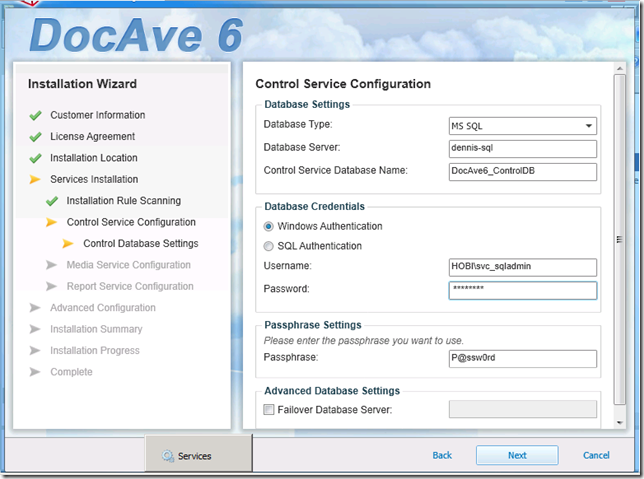
Task: Click the Back link
Action: [x=442, y=455]
